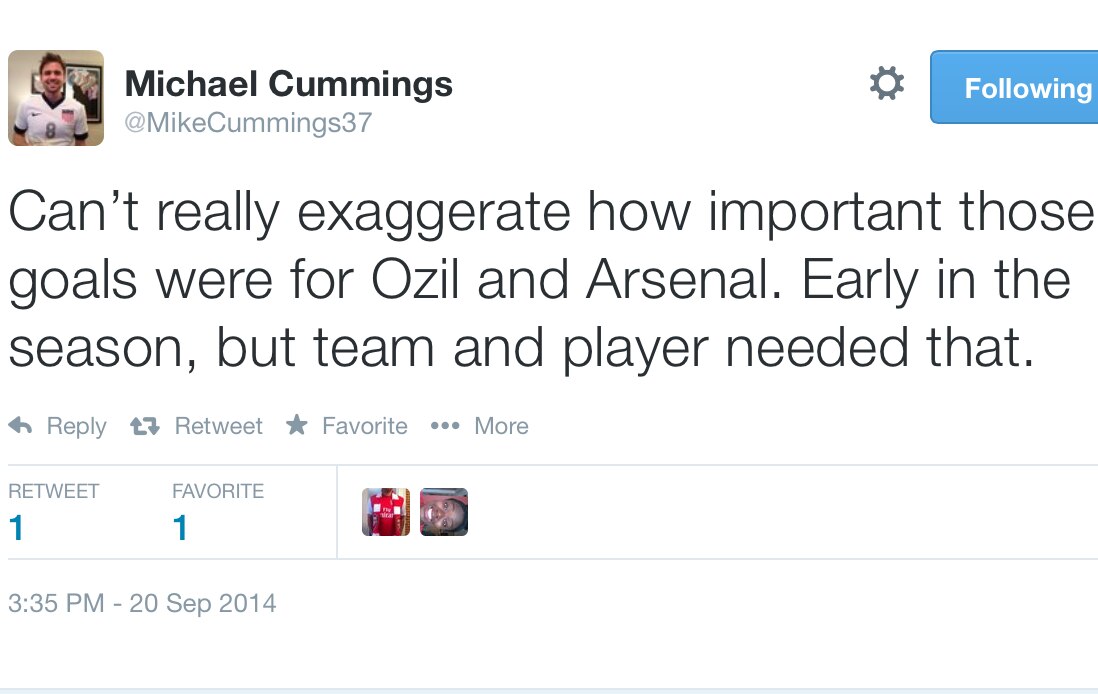
Task: Click the Favorite star icon
Action: (296, 426)
